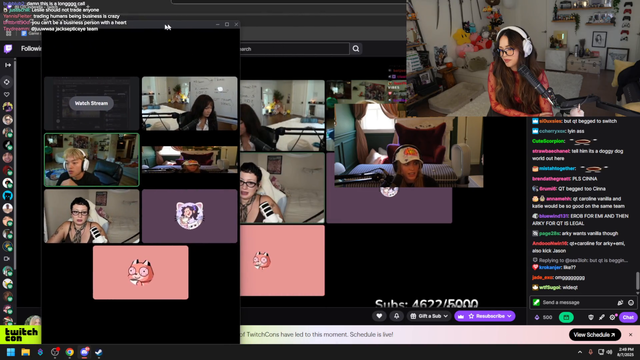The width and height of the screenshot is (640, 360).
Task: Open Windows Start menu
Action: pyautogui.click(x=11, y=352)
